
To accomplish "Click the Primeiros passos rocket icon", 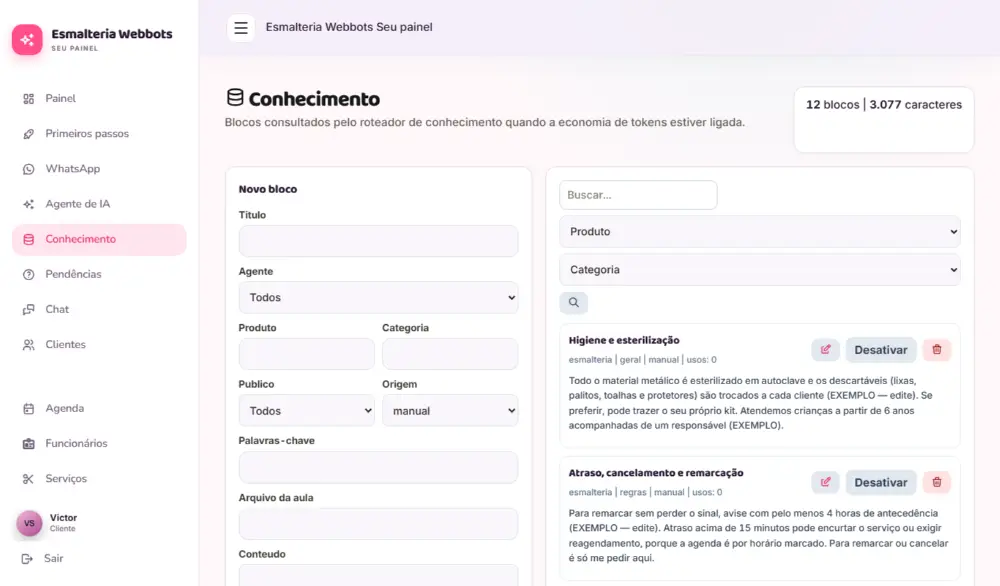I will coord(29,134).
